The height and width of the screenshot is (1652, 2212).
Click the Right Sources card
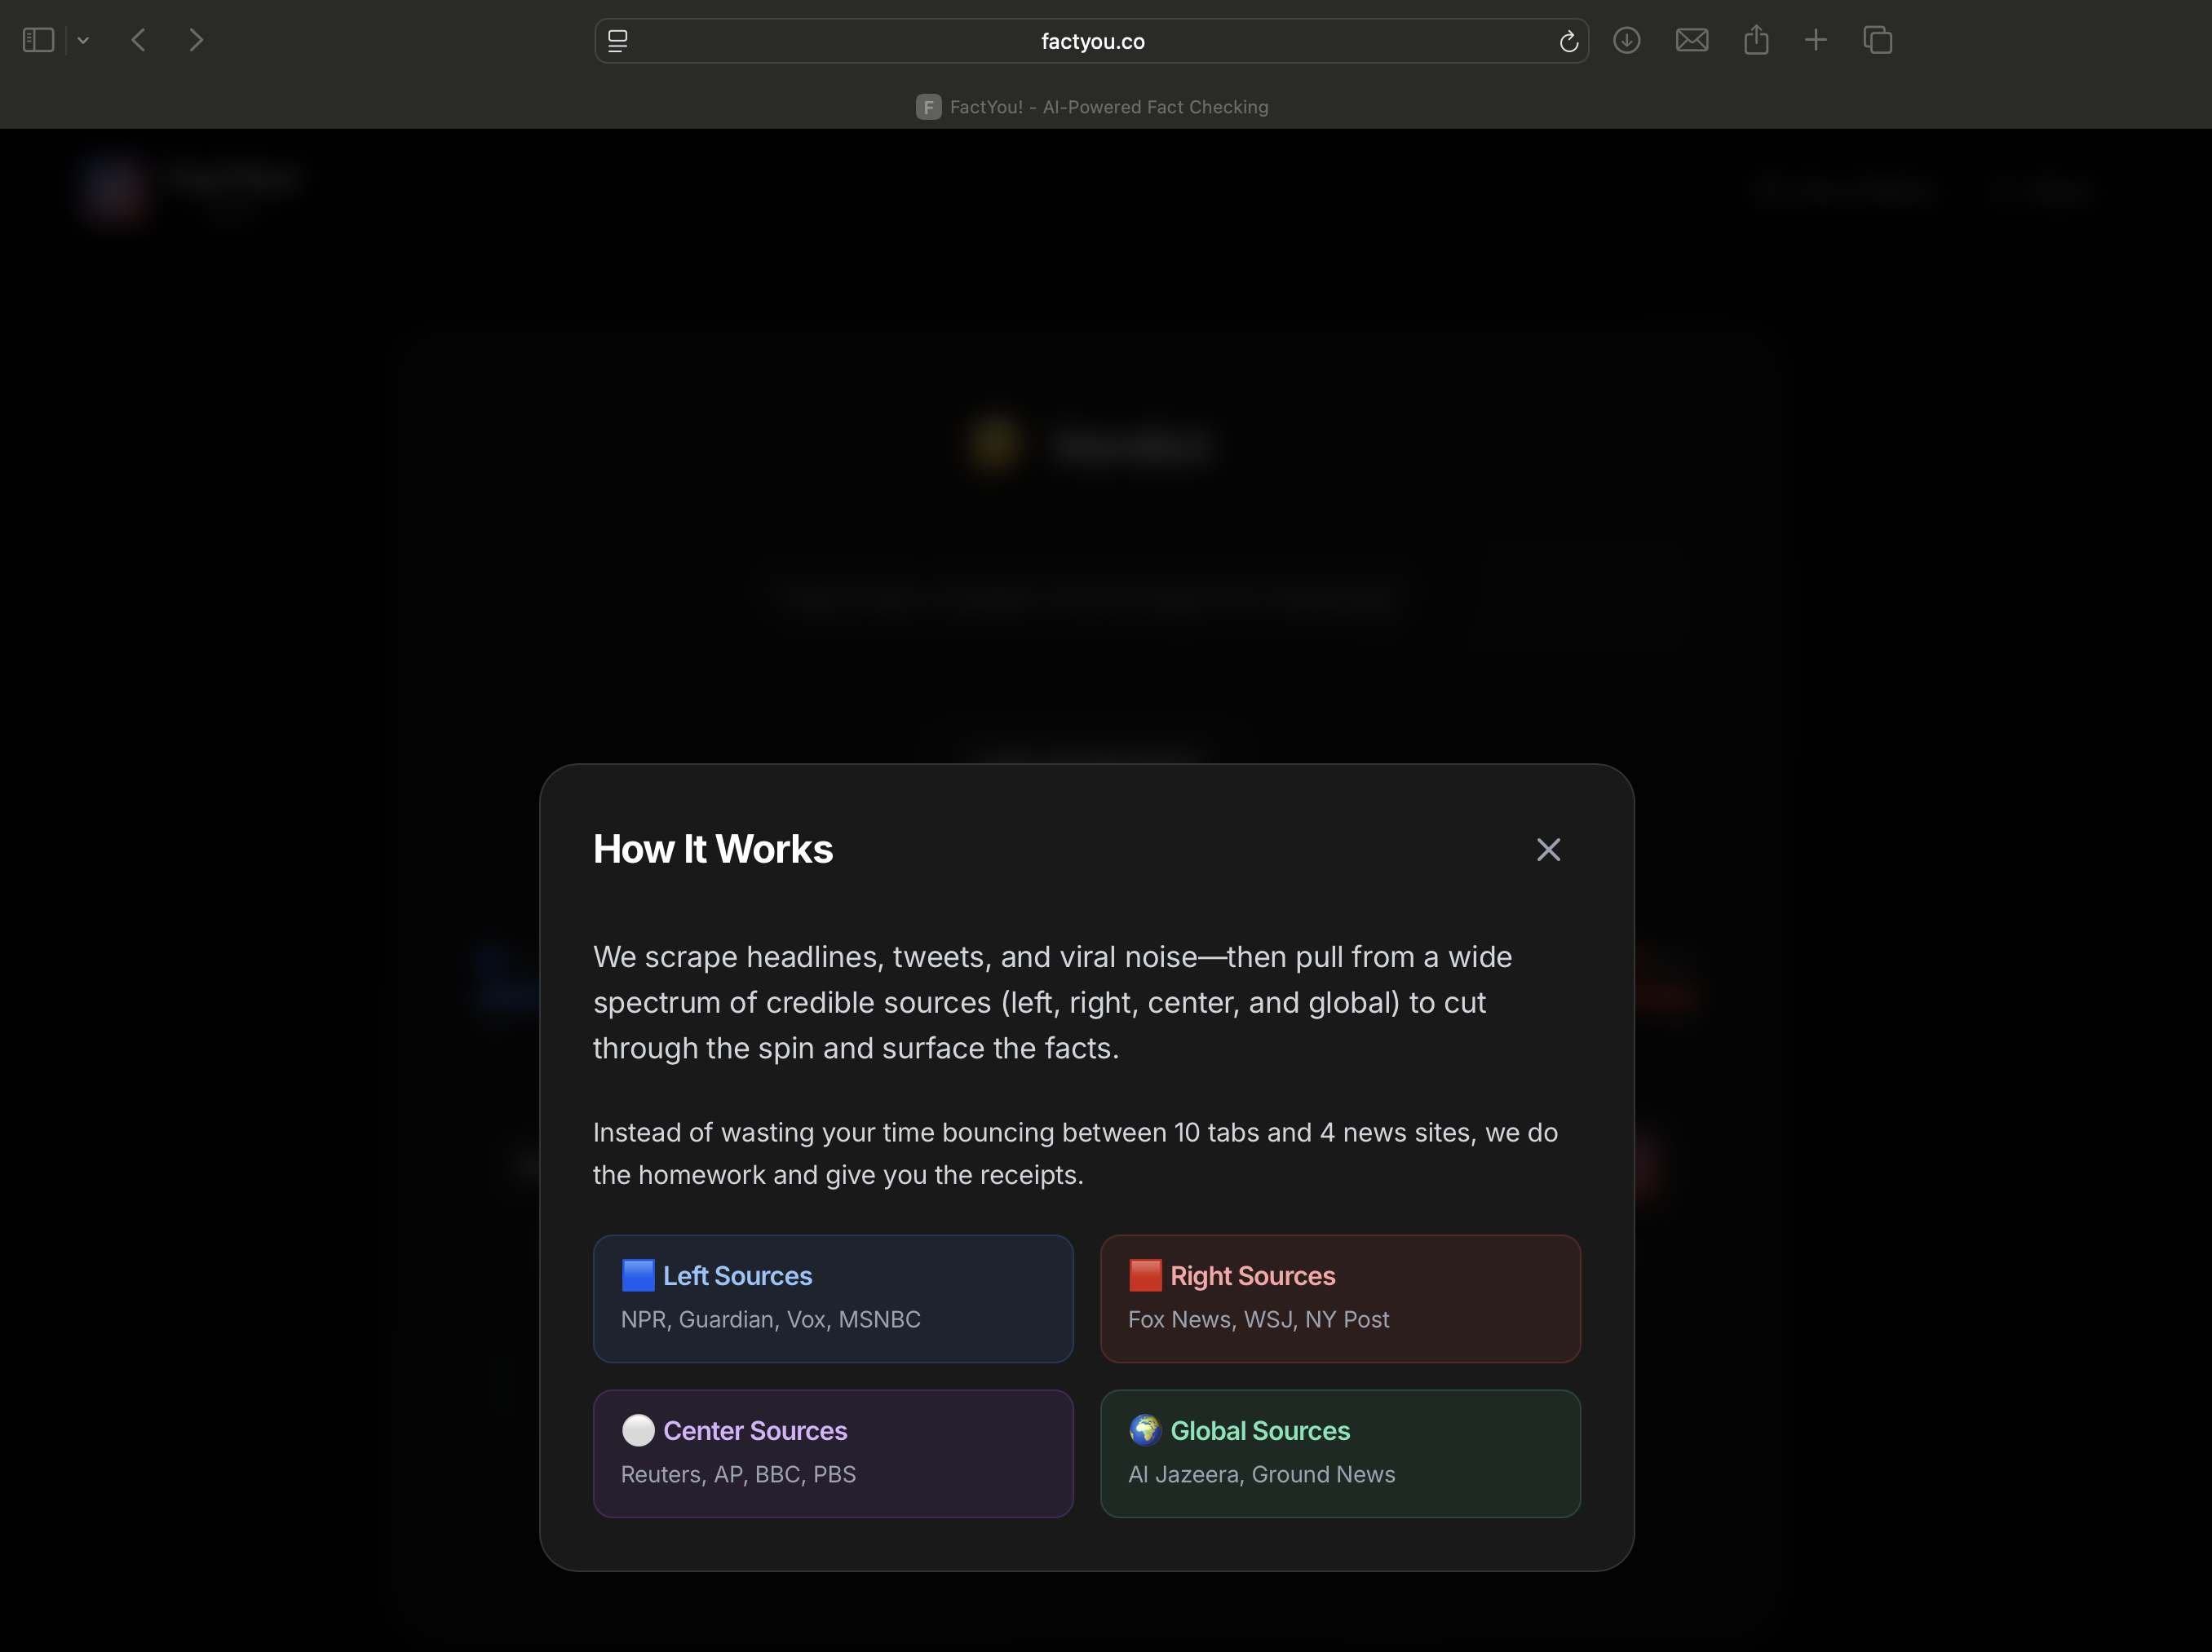tap(1340, 1298)
